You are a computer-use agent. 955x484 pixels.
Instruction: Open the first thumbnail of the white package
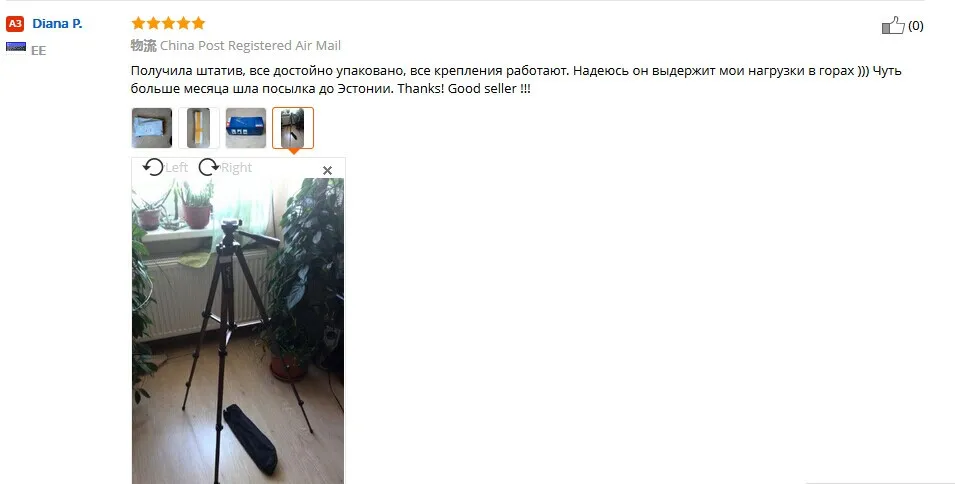152,128
